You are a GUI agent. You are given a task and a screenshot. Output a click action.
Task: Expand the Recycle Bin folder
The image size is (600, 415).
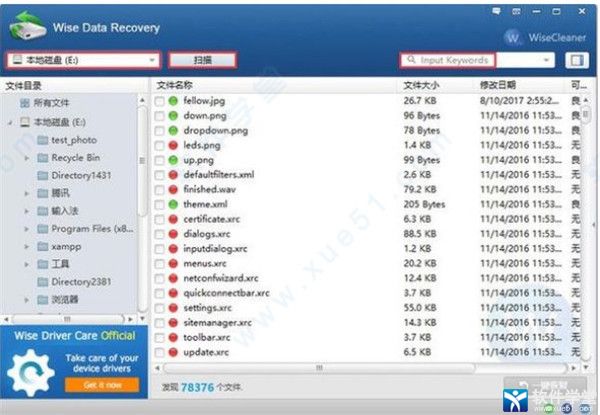[x=27, y=158]
